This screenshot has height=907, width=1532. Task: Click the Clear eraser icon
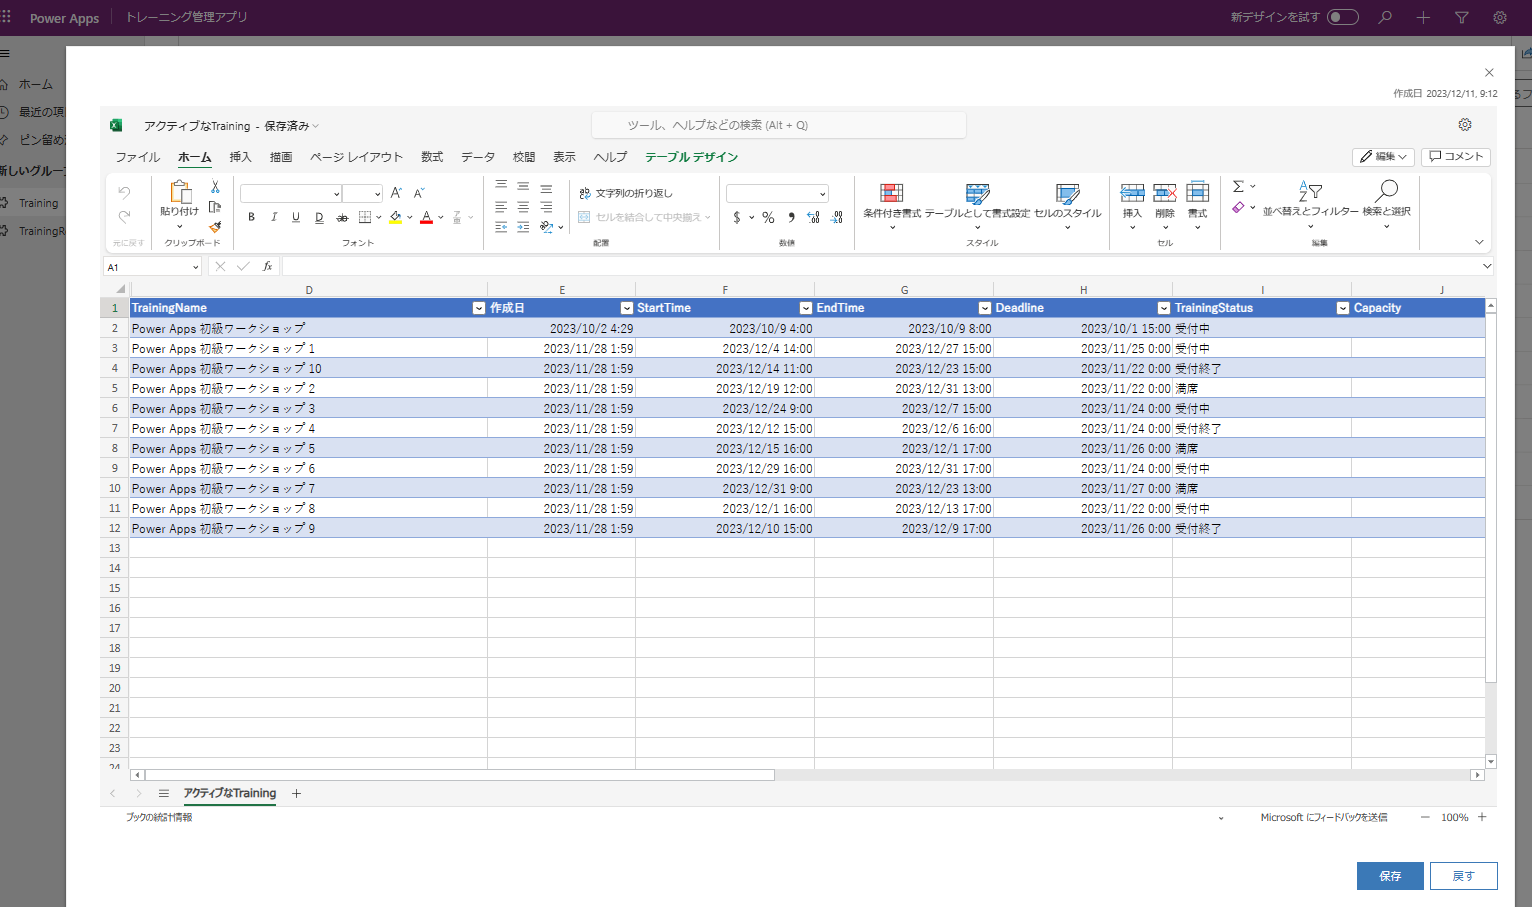(1238, 207)
